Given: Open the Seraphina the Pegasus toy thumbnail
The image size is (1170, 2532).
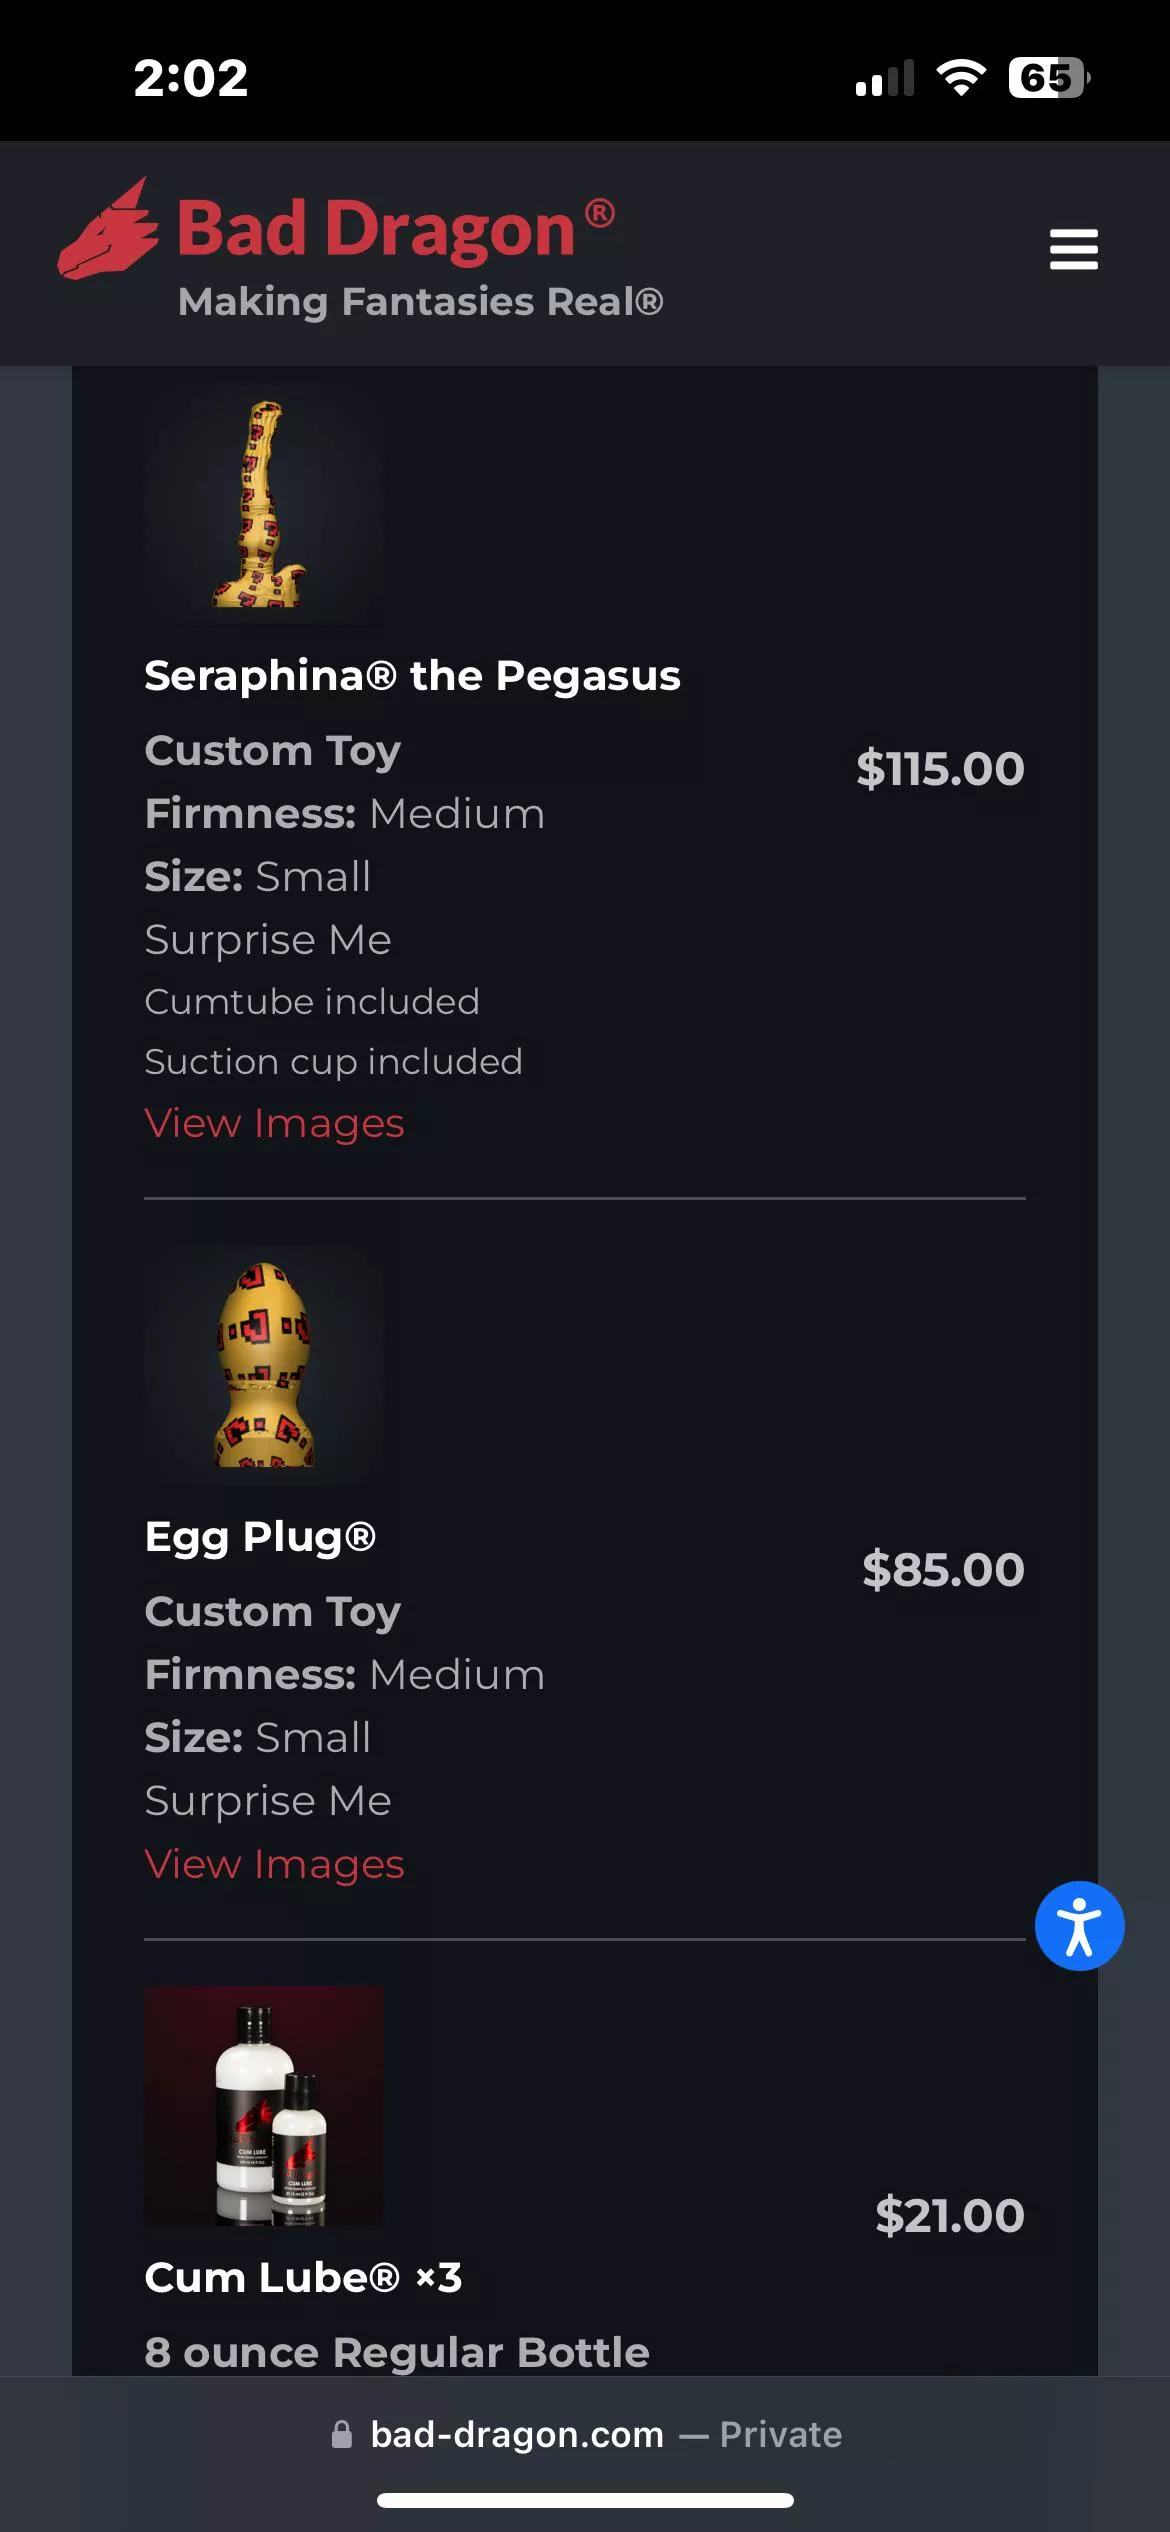Looking at the screenshot, I should coord(264,504).
